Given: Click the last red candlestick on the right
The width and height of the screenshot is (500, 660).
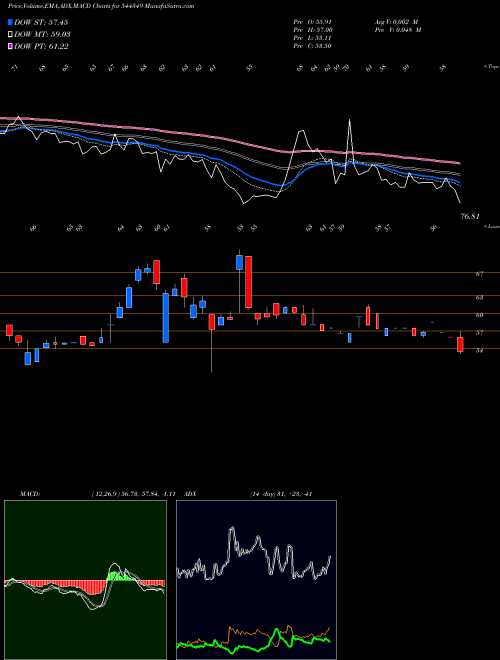Looking at the screenshot, I should pyautogui.click(x=460, y=344).
